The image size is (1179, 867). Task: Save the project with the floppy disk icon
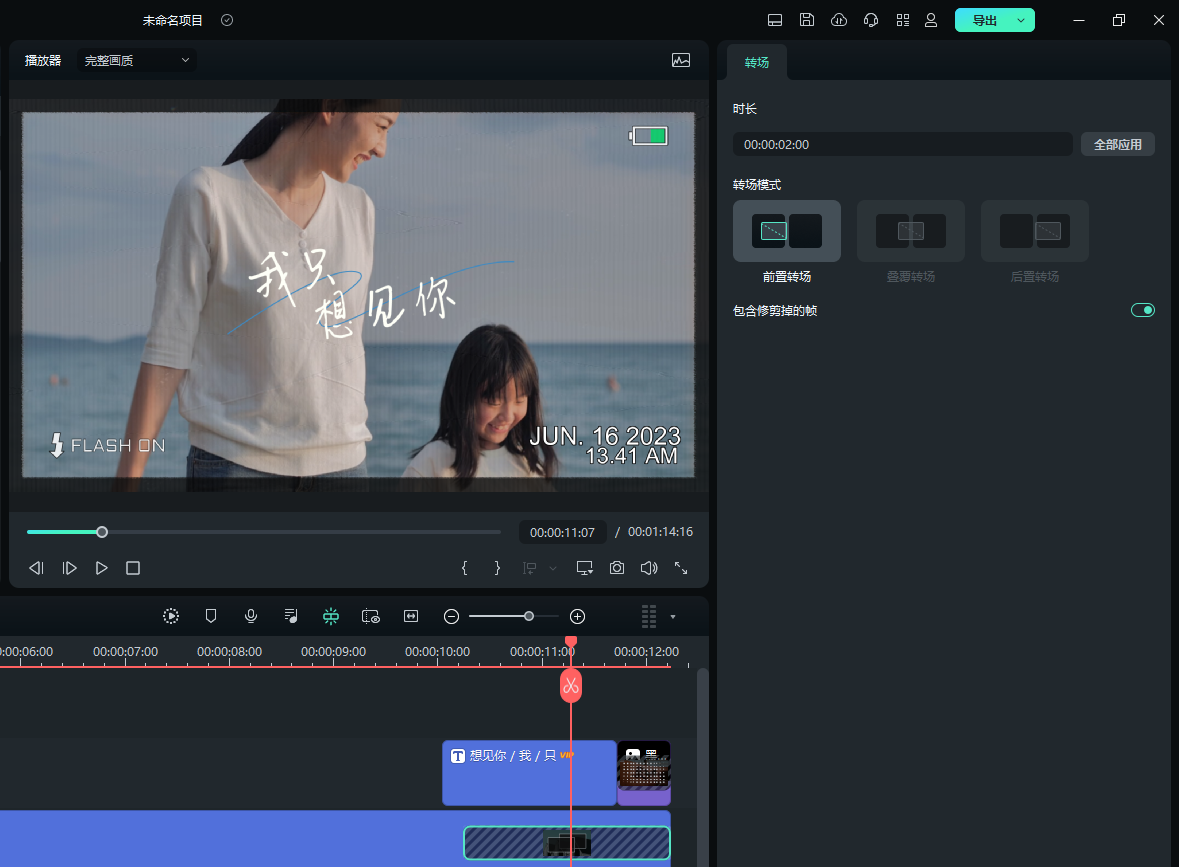(x=807, y=20)
